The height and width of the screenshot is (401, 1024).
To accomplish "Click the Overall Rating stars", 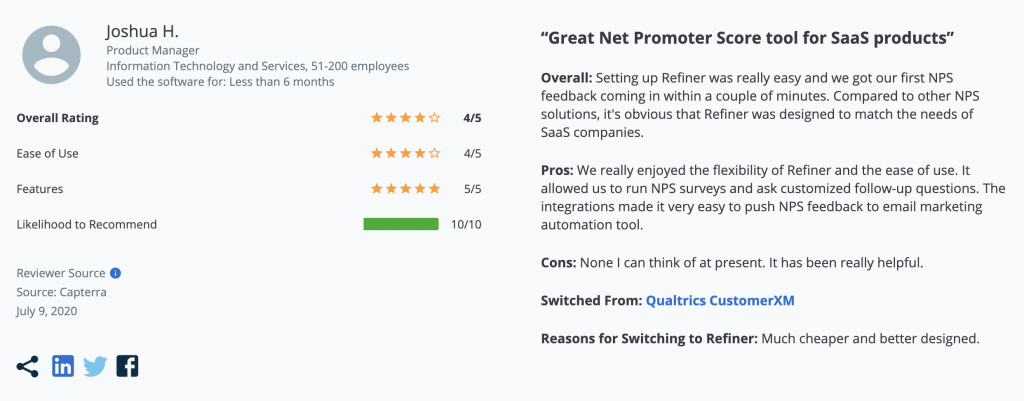I will [x=406, y=118].
